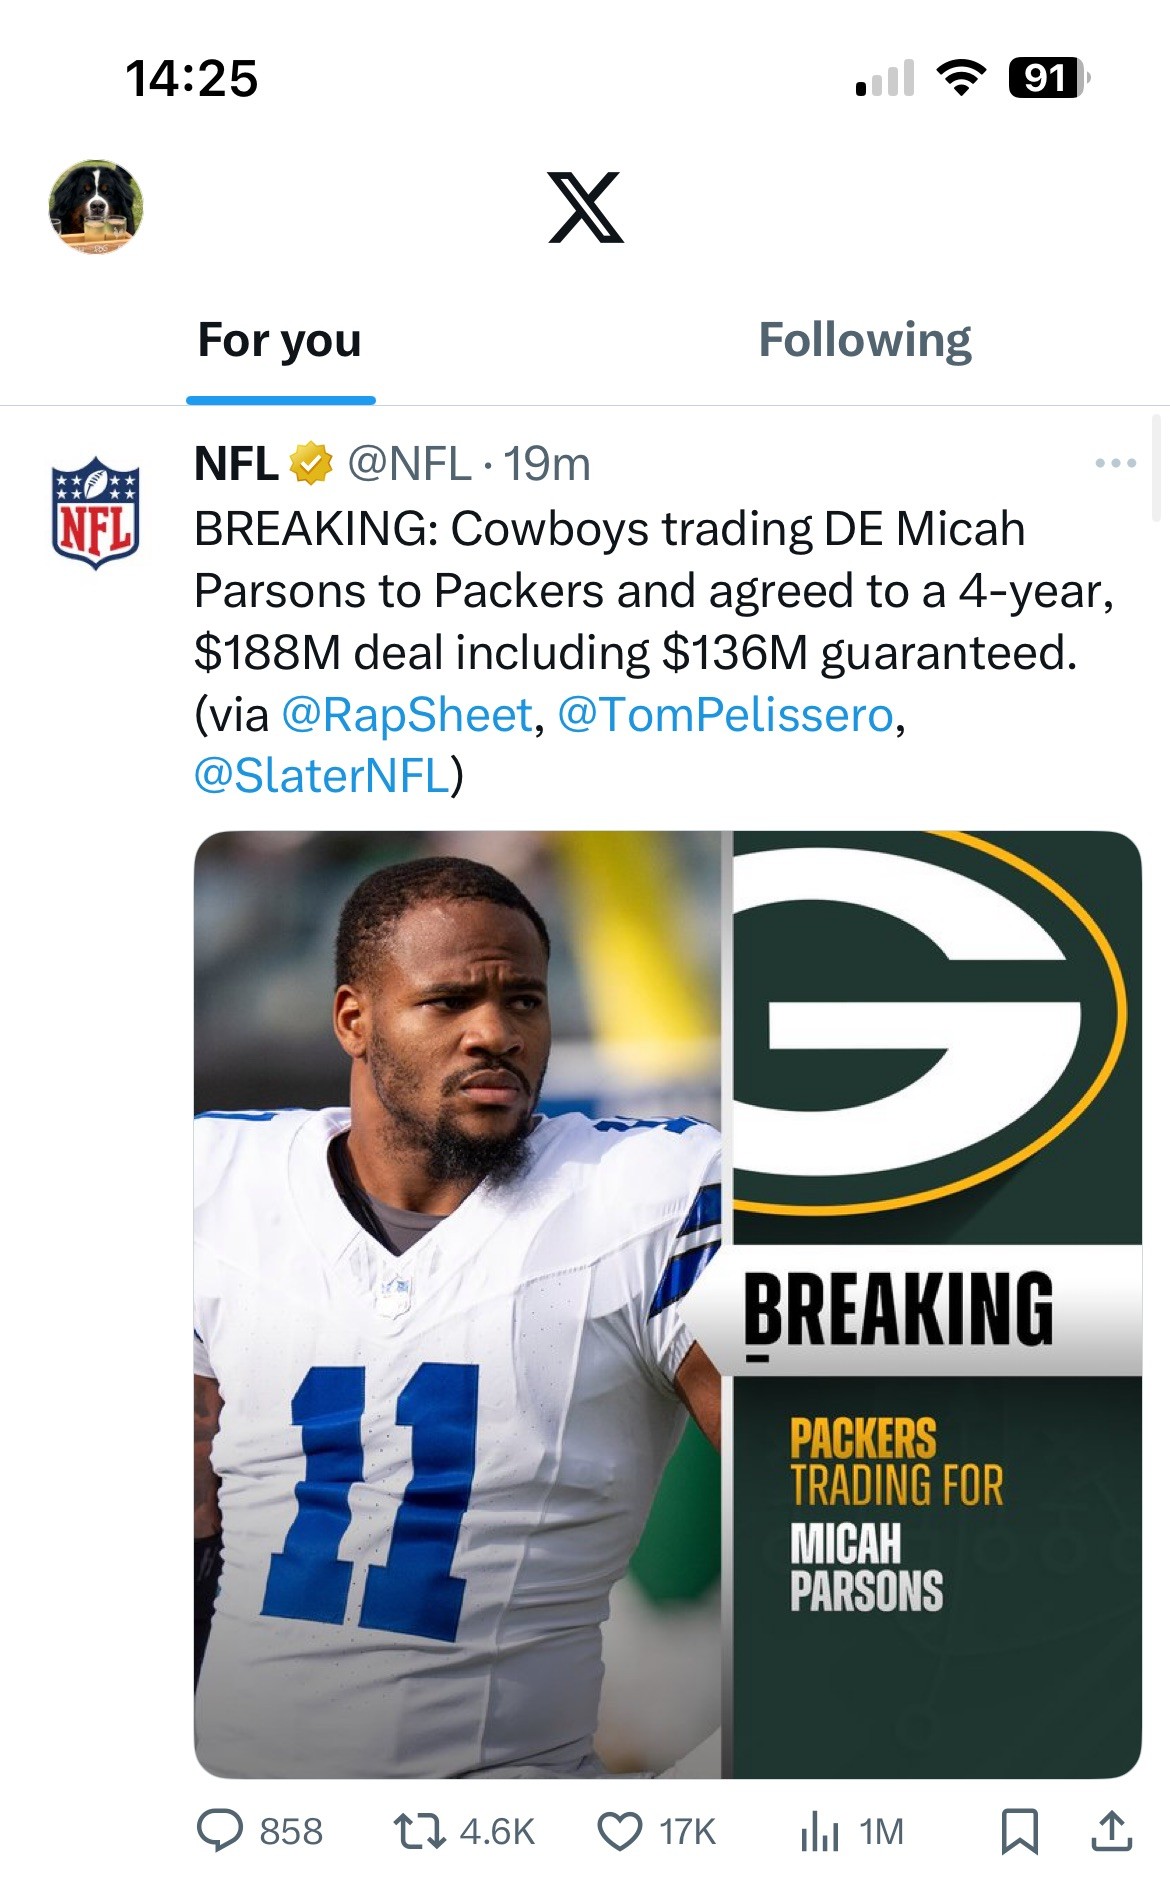Open the NFL account profile picture

tap(95, 512)
